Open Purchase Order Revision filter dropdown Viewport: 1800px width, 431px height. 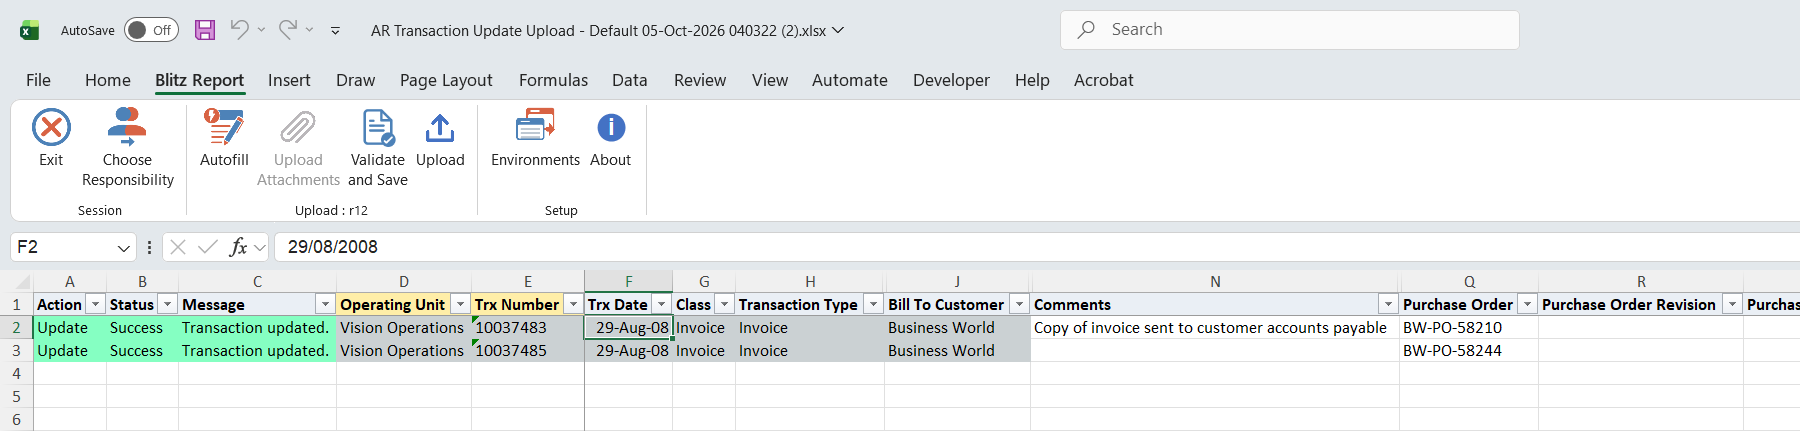pyautogui.click(x=1732, y=304)
